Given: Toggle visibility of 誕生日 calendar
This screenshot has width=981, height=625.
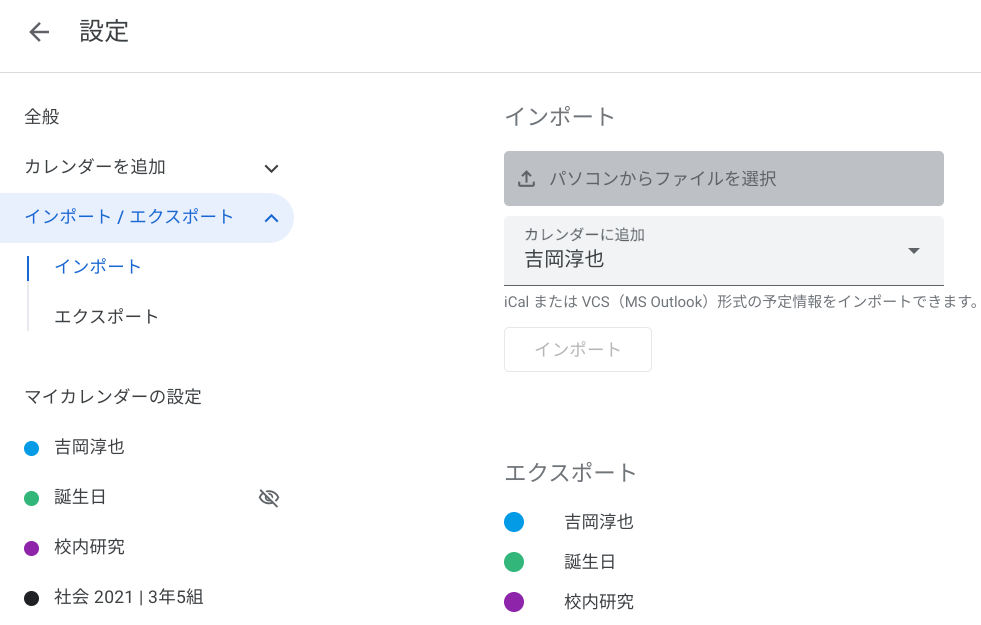Looking at the screenshot, I should tap(269, 497).
